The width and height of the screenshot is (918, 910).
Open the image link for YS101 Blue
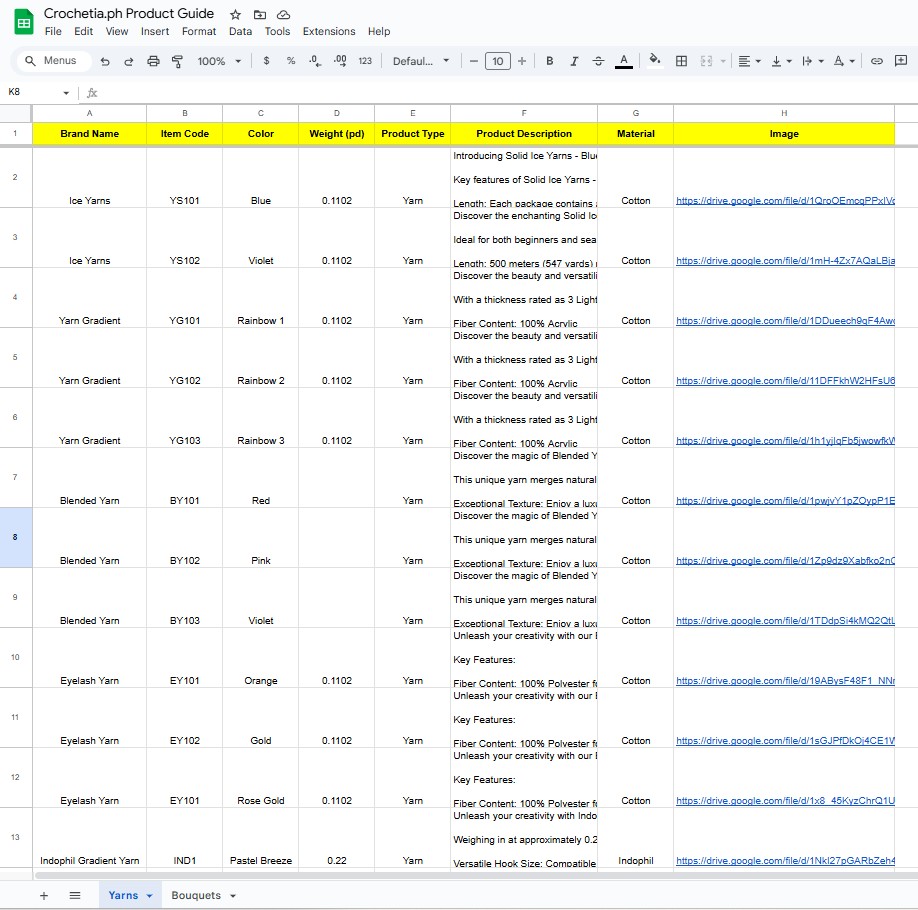785,200
